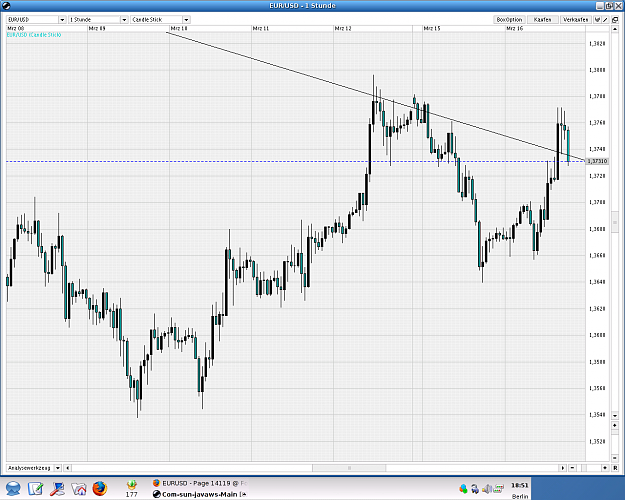Open the taskbar start menu icon
Screen dimensions: 625x500
(x=13, y=488)
